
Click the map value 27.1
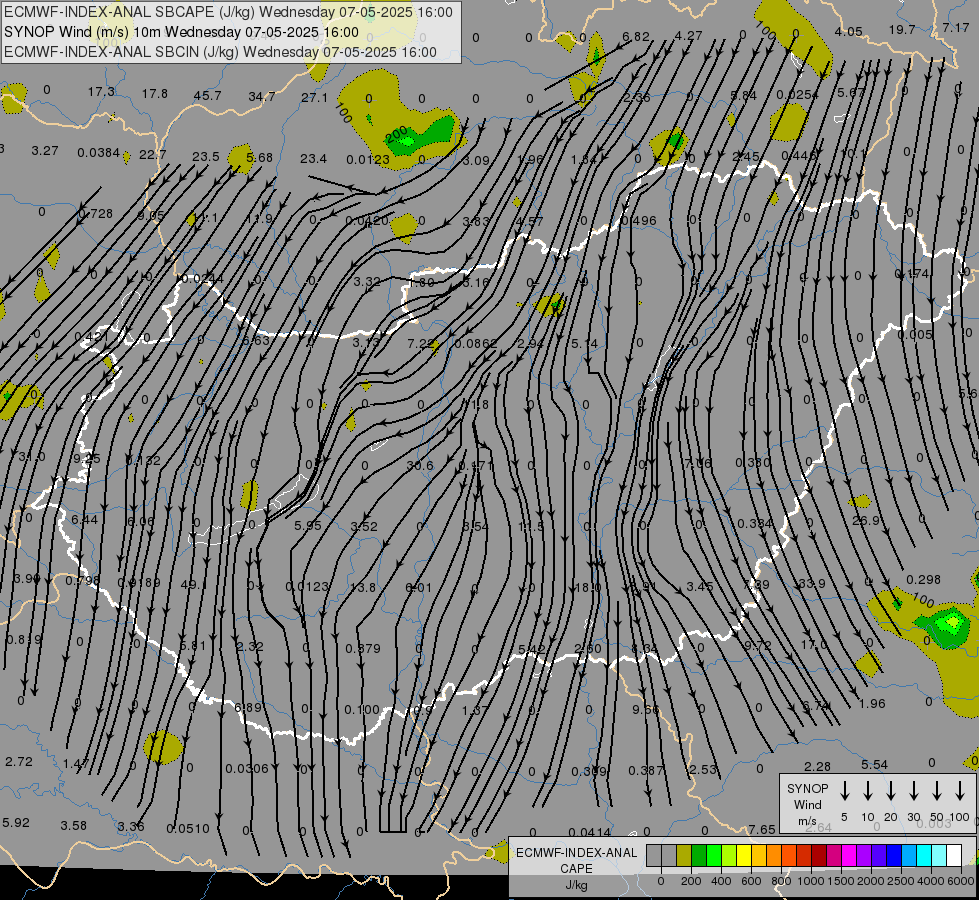coord(314,97)
